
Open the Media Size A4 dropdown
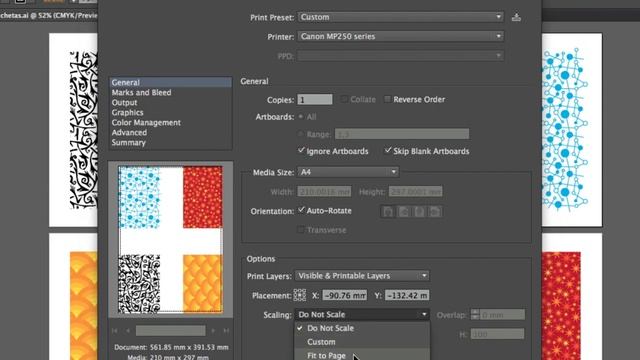[x=348, y=172]
